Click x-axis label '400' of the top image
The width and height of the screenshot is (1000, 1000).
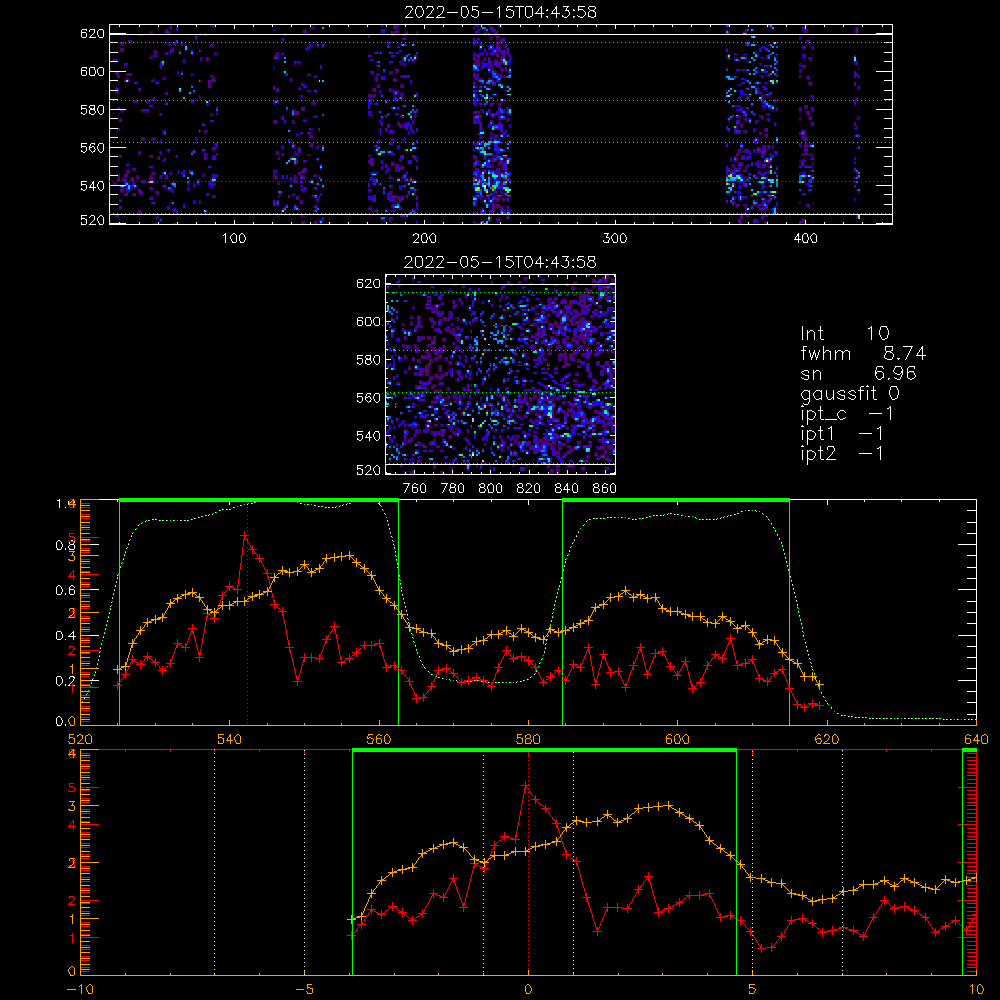click(x=805, y=238)
